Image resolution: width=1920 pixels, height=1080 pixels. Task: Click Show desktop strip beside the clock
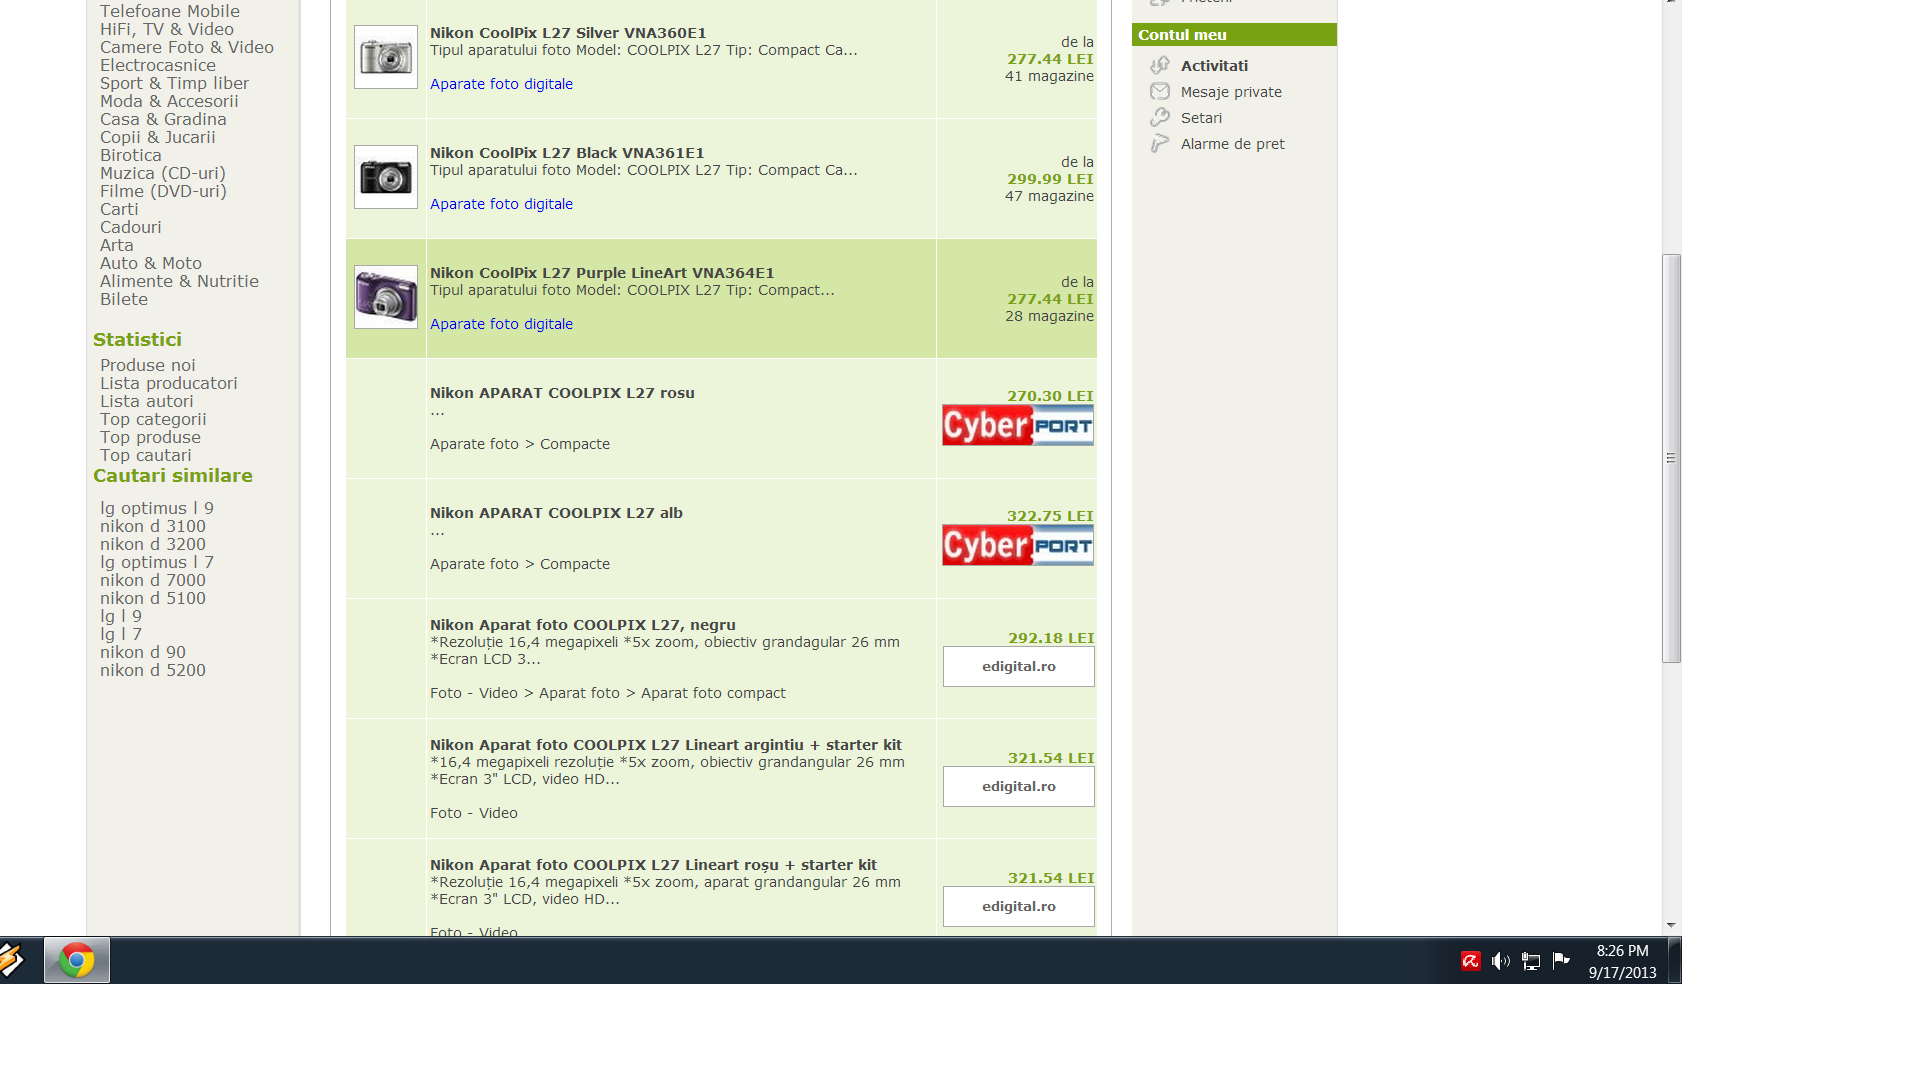coord(1675,960)
